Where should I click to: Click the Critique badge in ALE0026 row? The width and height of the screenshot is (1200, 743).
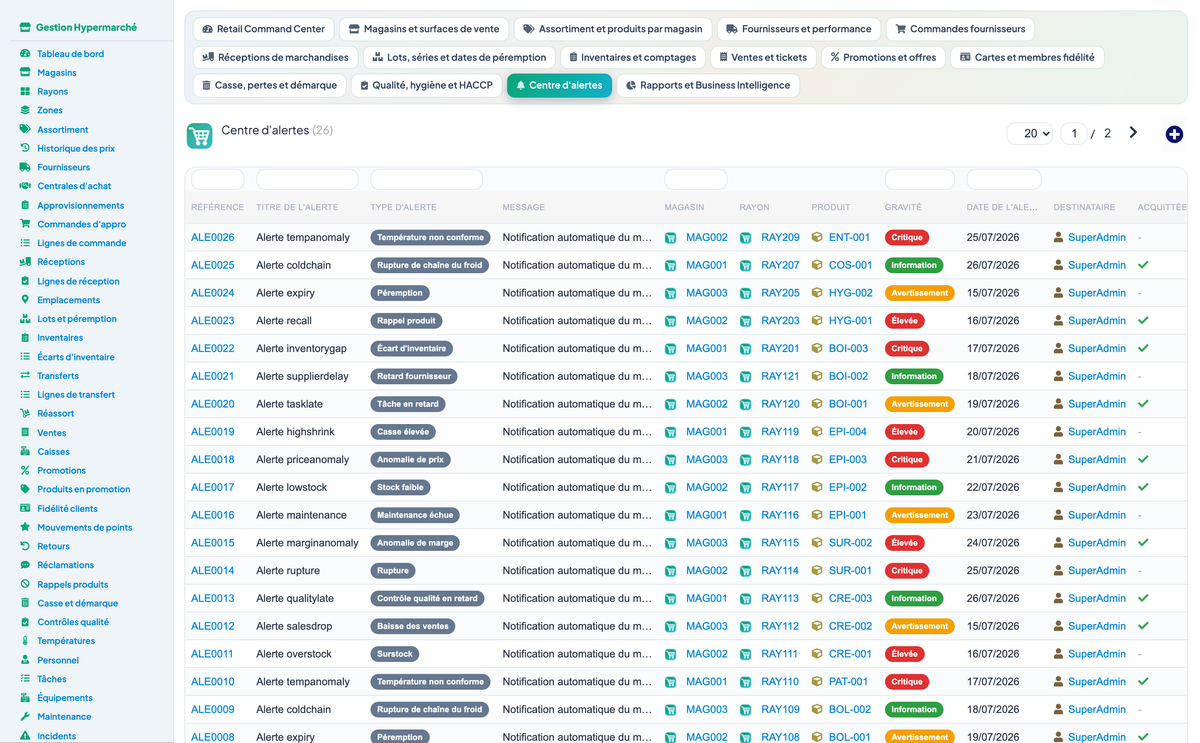[907, 238]
